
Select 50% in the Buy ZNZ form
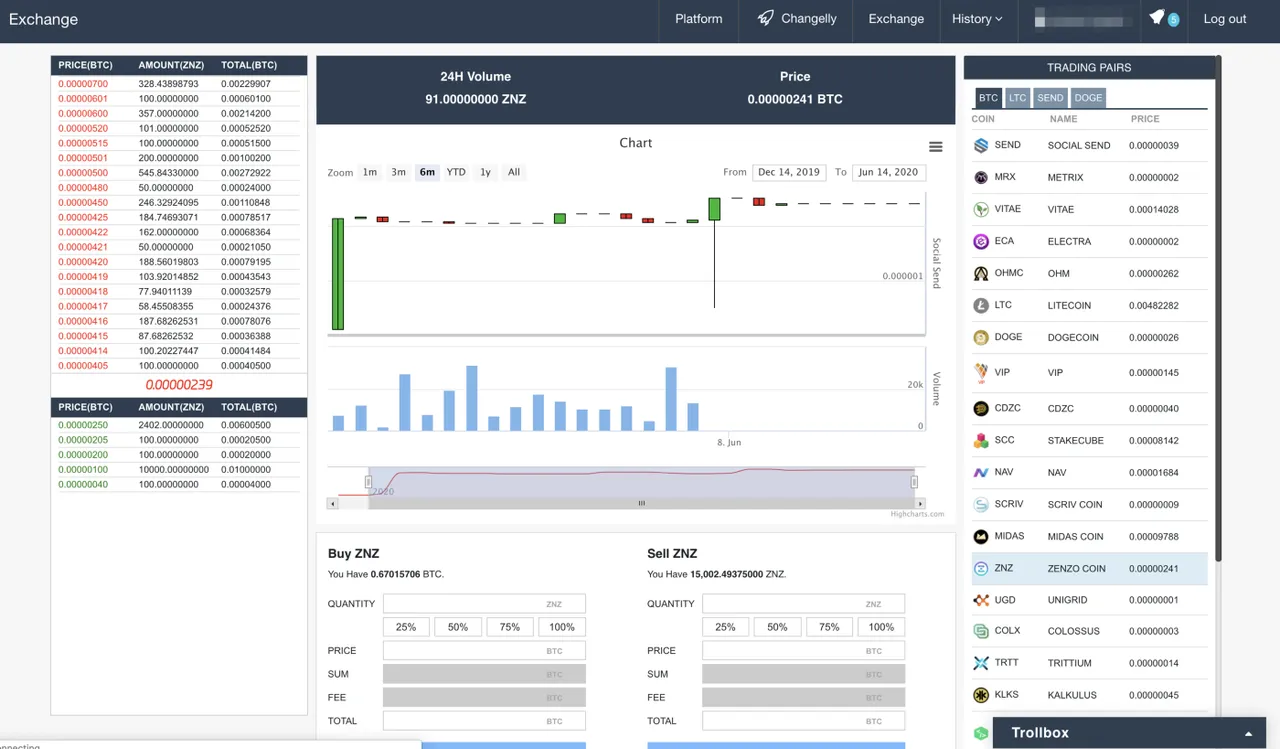pos(458,627)
